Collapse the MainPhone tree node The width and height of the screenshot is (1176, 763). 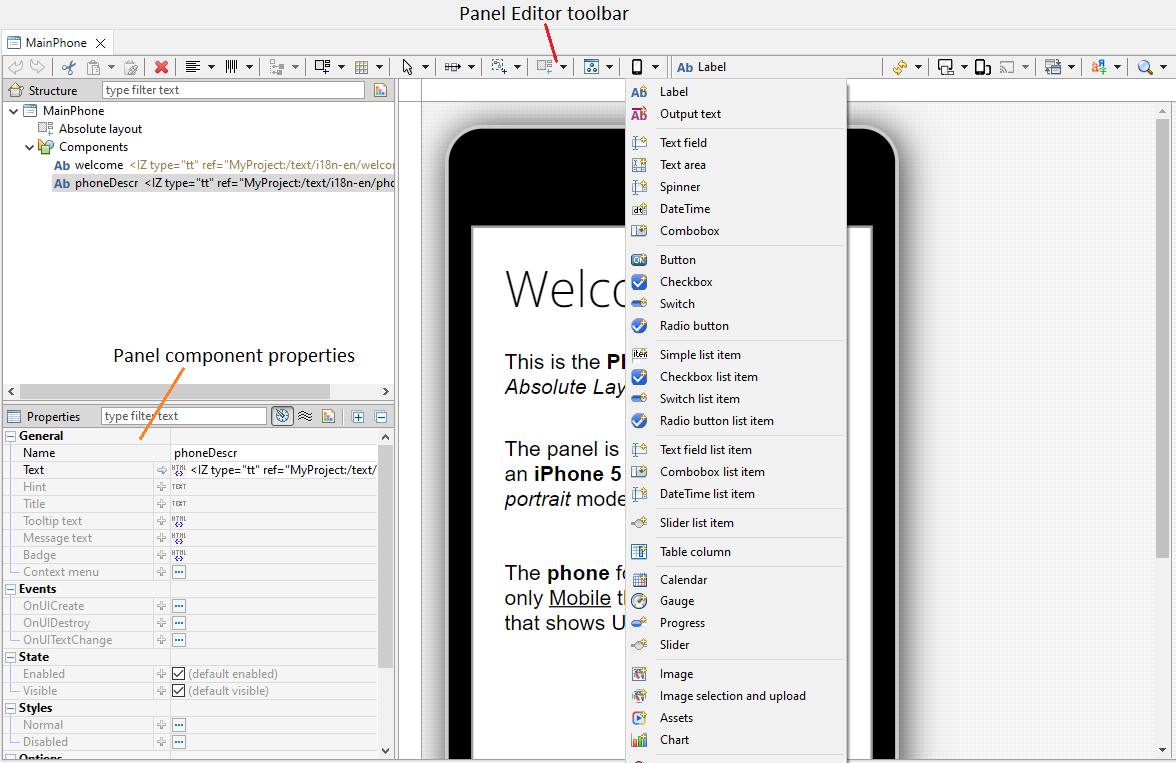click(x=13, y=111)
